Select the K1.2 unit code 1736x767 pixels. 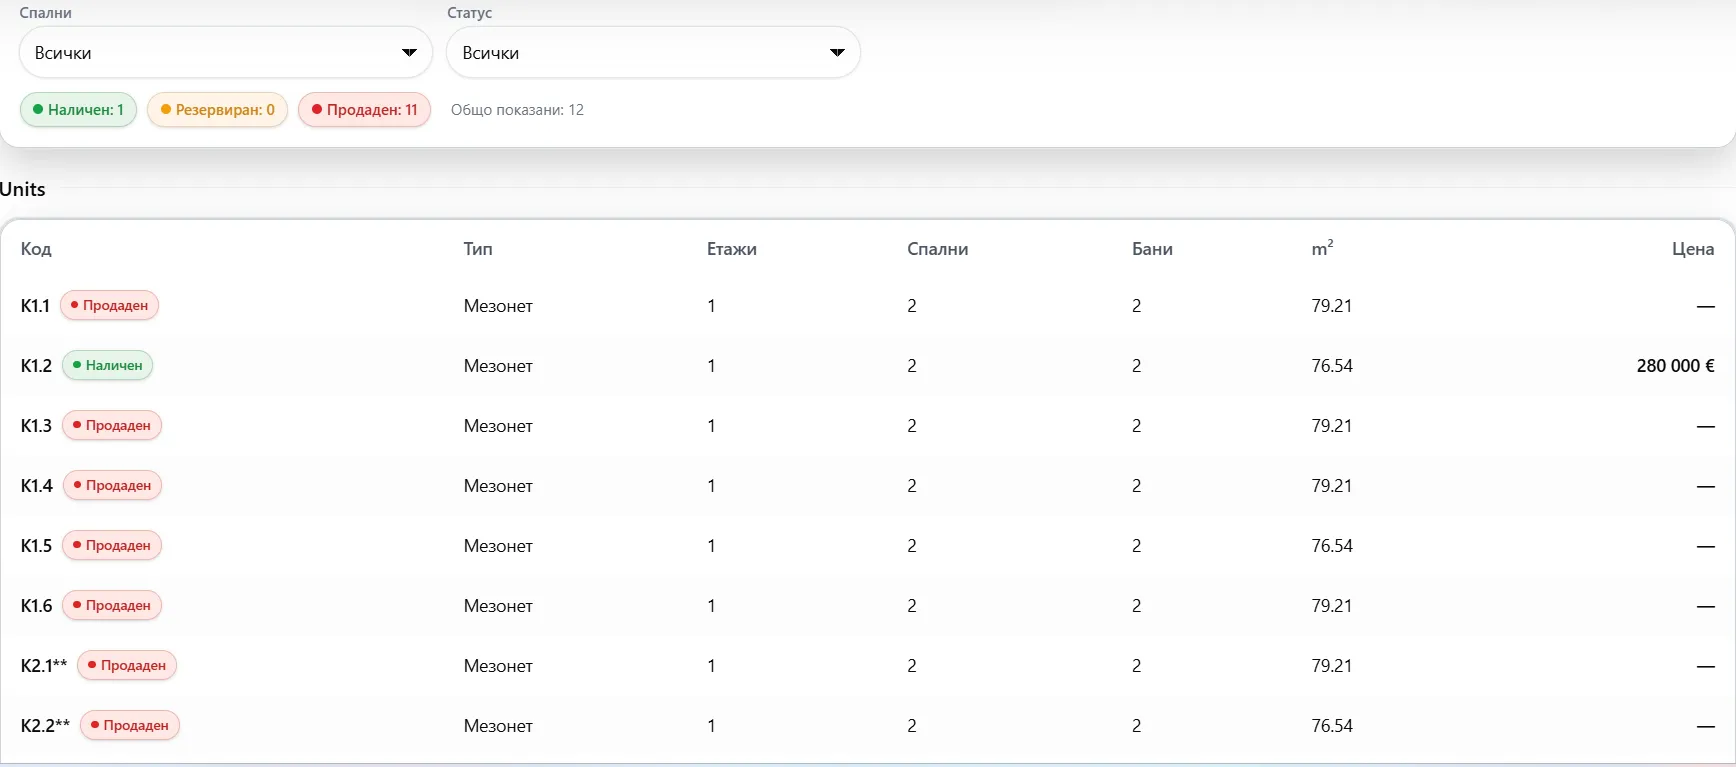coord(36,366)
